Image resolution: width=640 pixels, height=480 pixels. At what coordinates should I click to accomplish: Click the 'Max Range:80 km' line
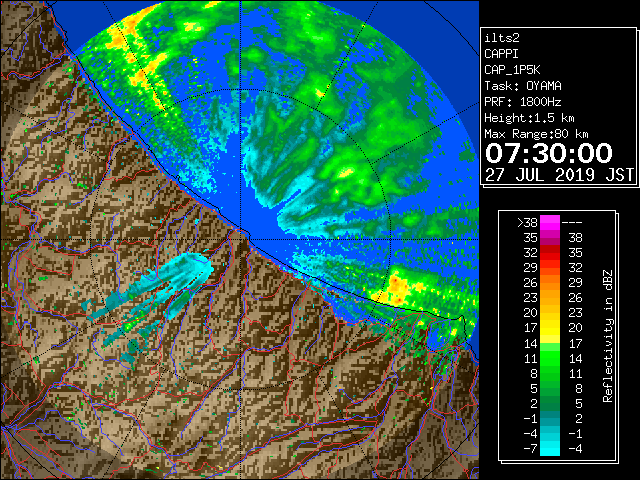click(536, 134)
